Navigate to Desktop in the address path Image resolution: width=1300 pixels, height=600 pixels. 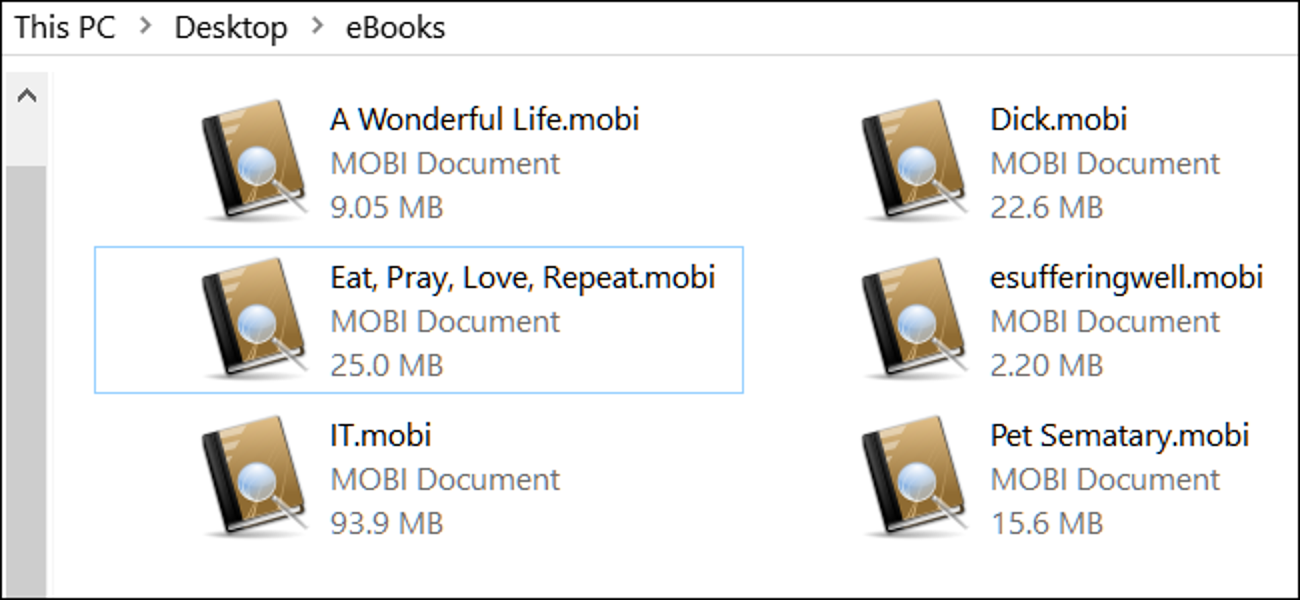point(230,27)
